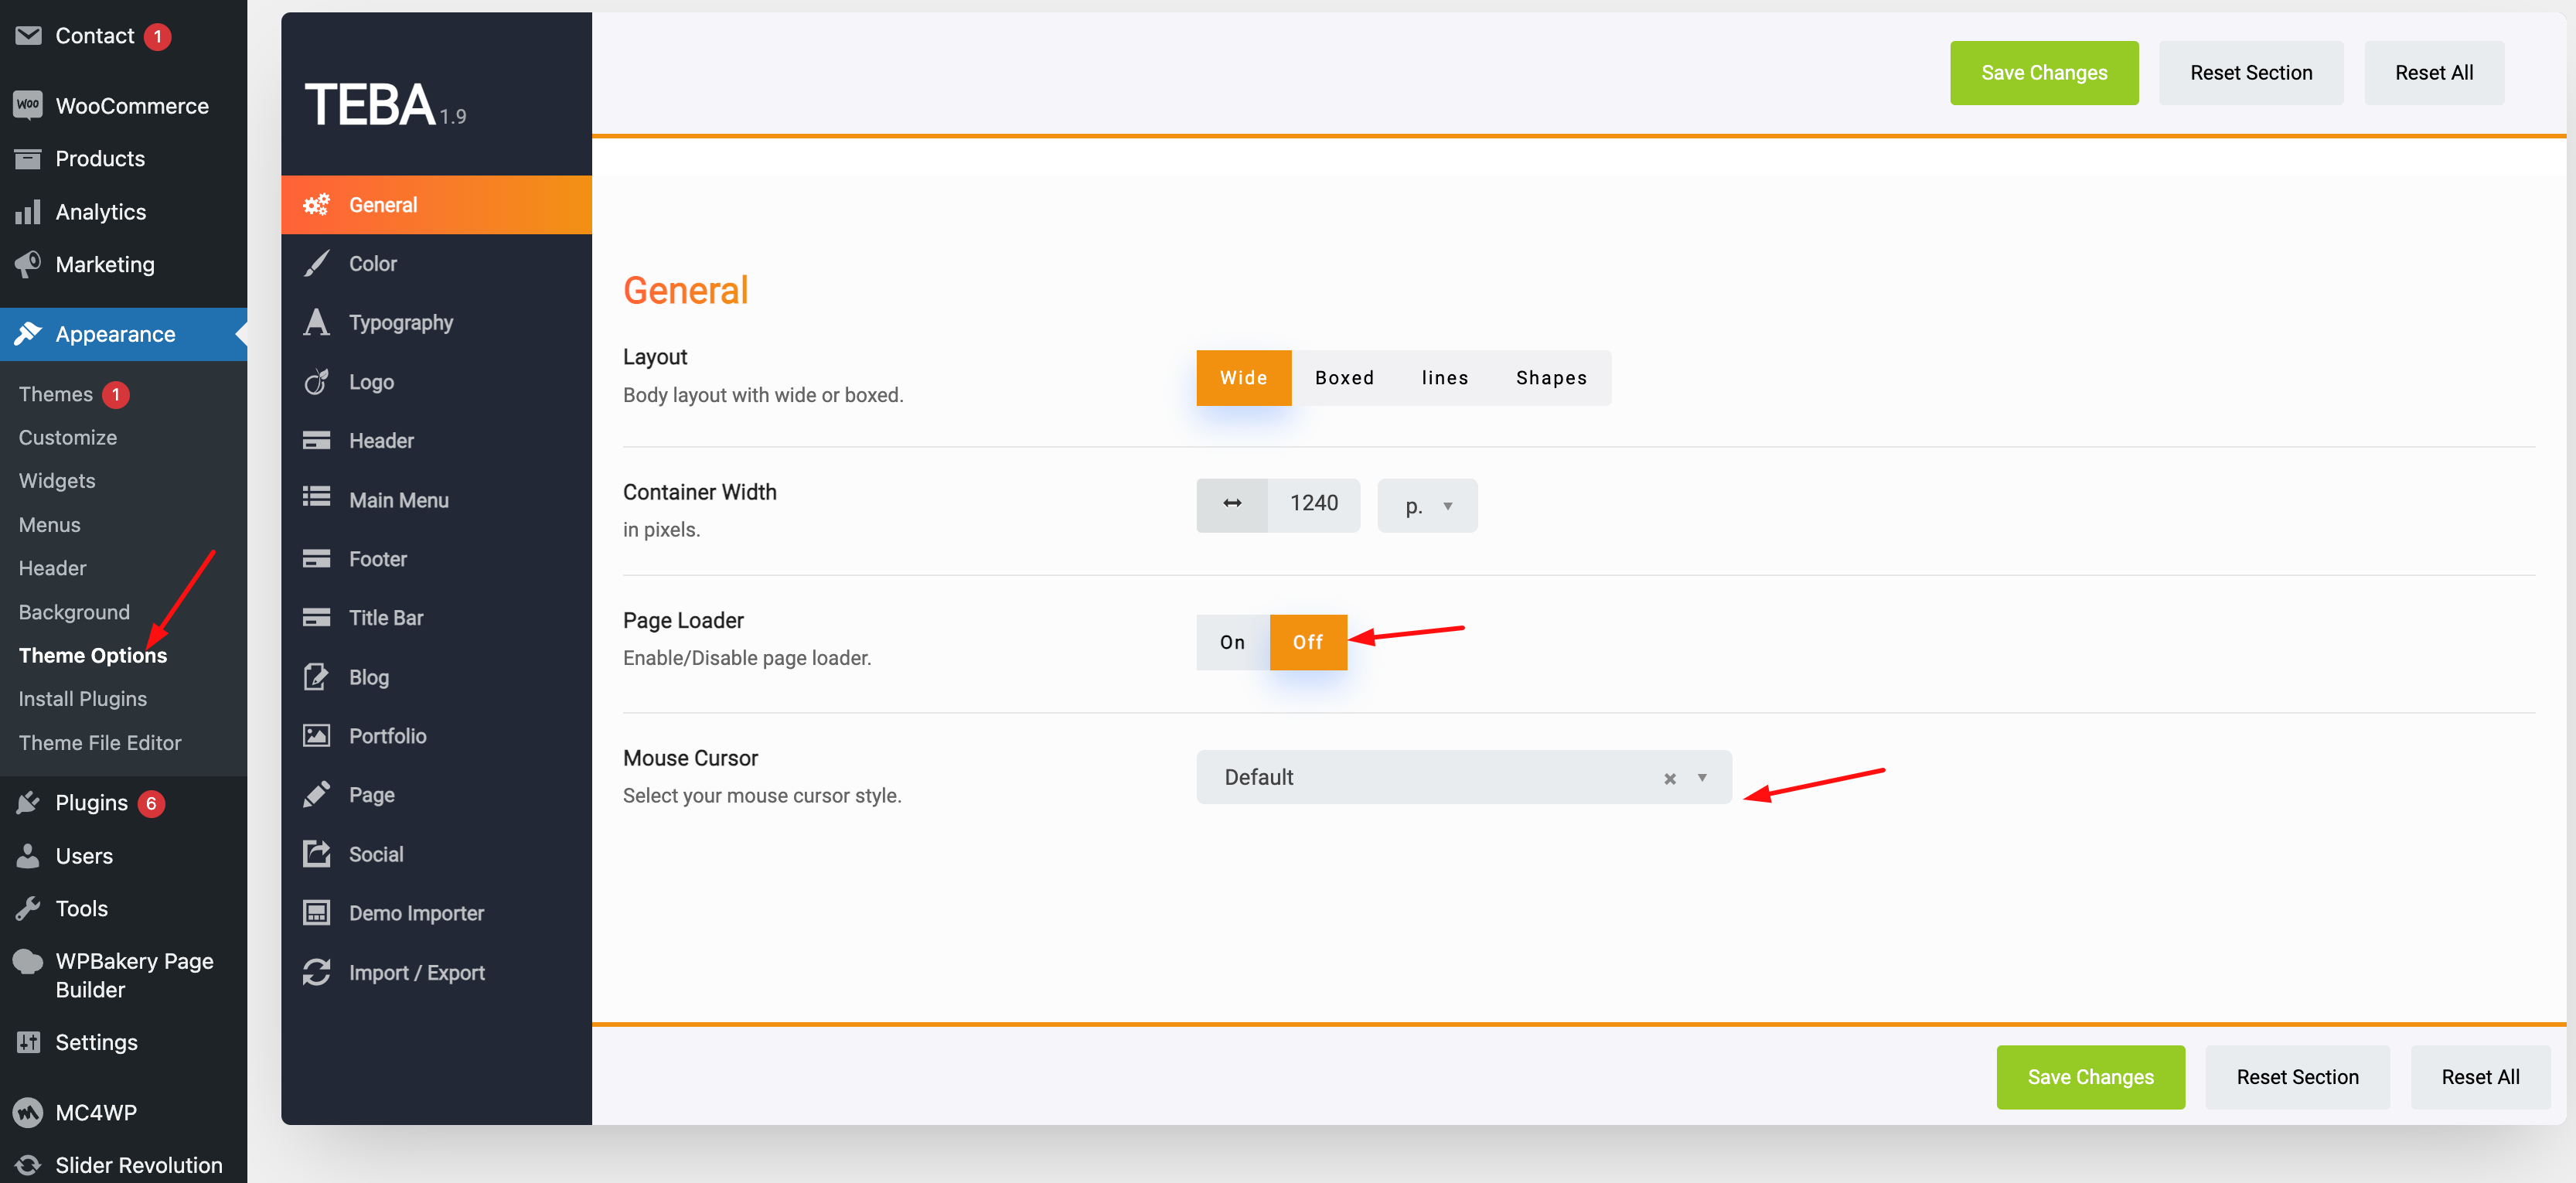This screenshot has width=2576, height=1183.
Task: Click the Slider Revolution refresh icon
Action: pos(28,1165)
